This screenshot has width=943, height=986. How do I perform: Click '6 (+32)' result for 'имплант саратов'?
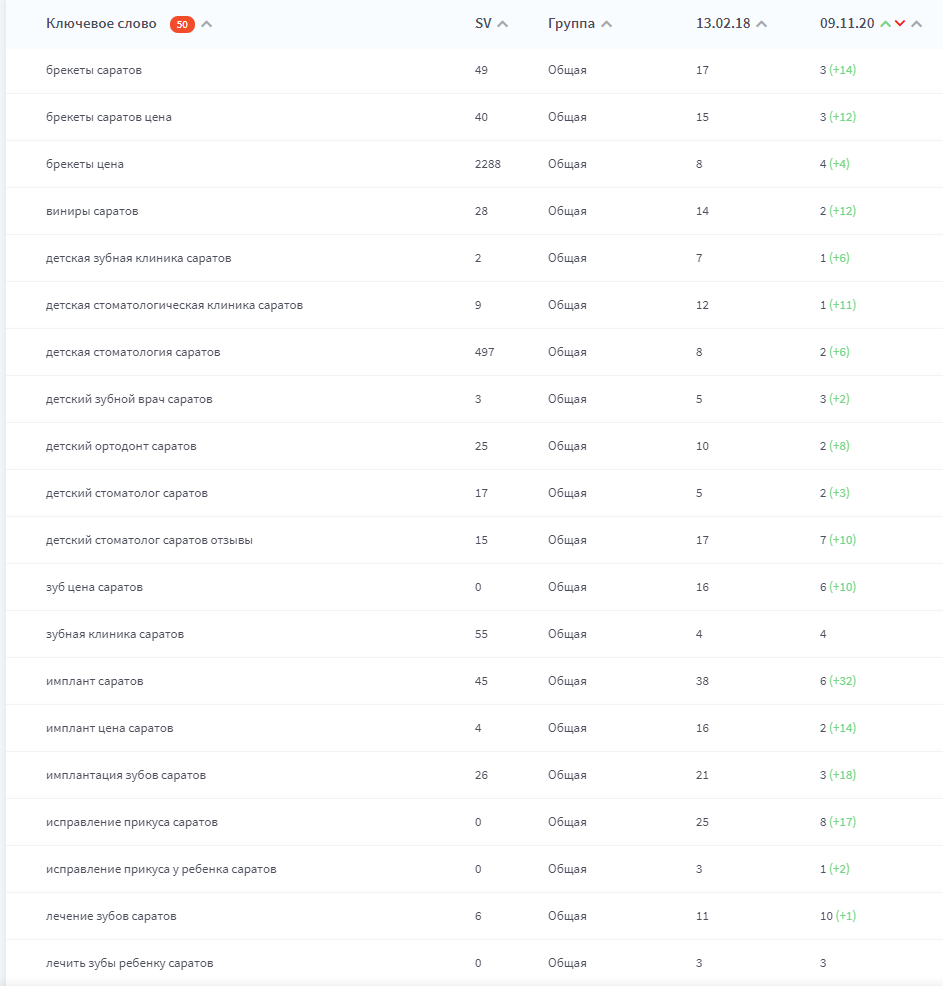click(x=838, y=681)
